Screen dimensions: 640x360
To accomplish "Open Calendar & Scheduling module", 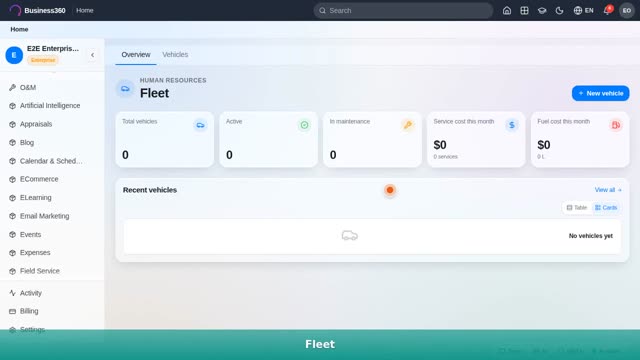I will coord(52,161).
